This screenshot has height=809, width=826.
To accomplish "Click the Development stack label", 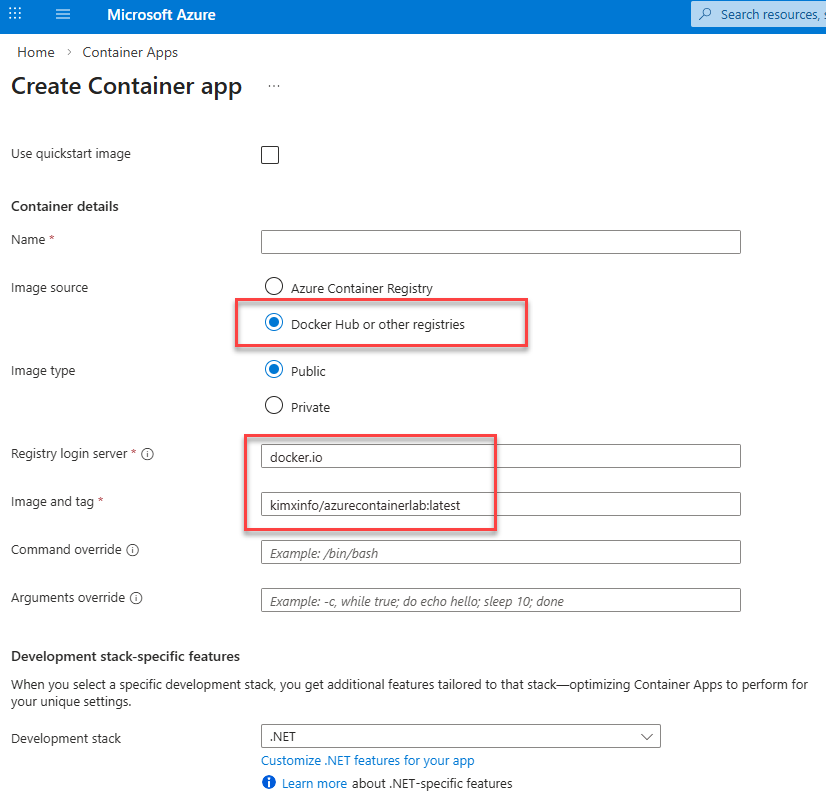I will (x=66, y=739).
